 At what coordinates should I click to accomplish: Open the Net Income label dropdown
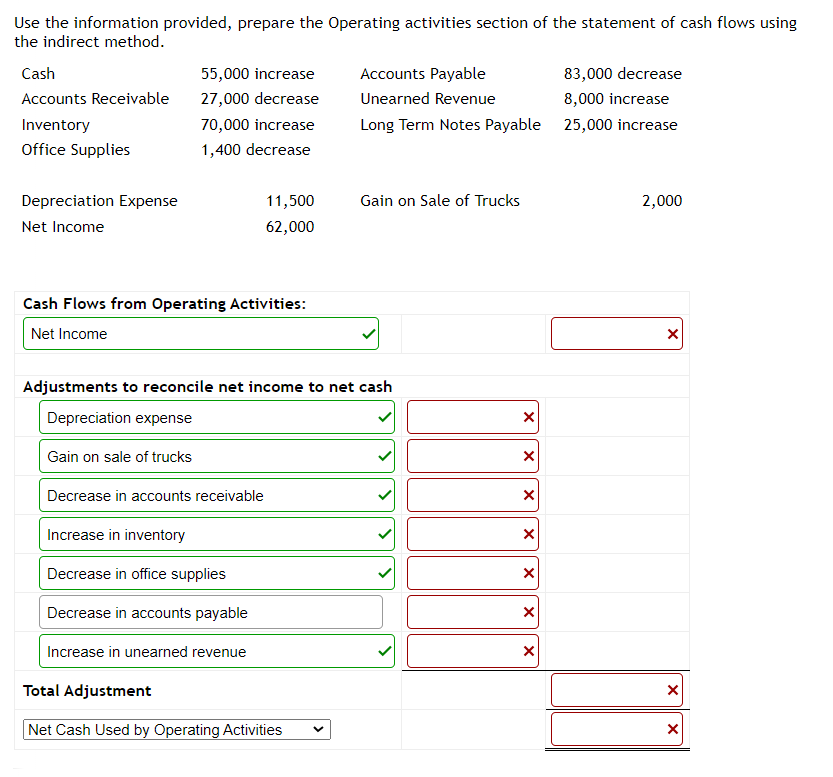(200, 333)
